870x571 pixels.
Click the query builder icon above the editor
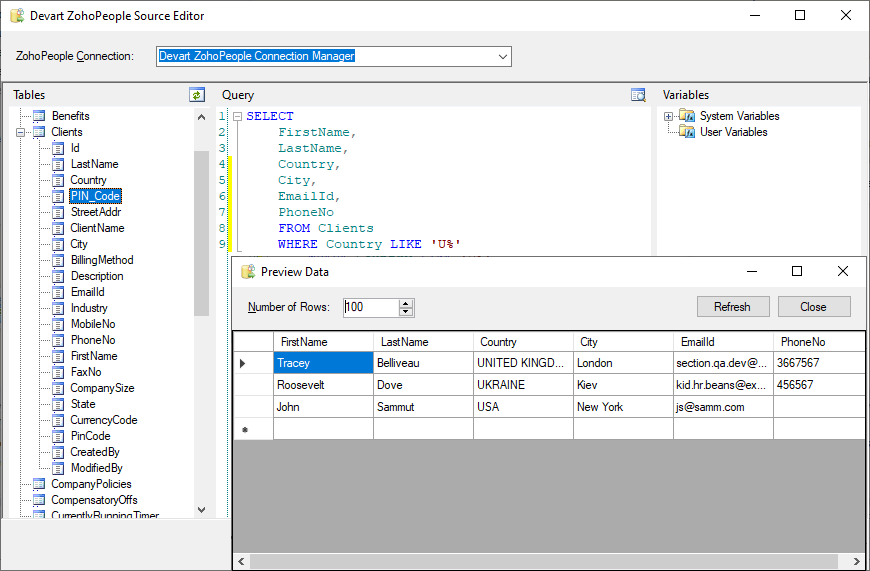point(638,95)
